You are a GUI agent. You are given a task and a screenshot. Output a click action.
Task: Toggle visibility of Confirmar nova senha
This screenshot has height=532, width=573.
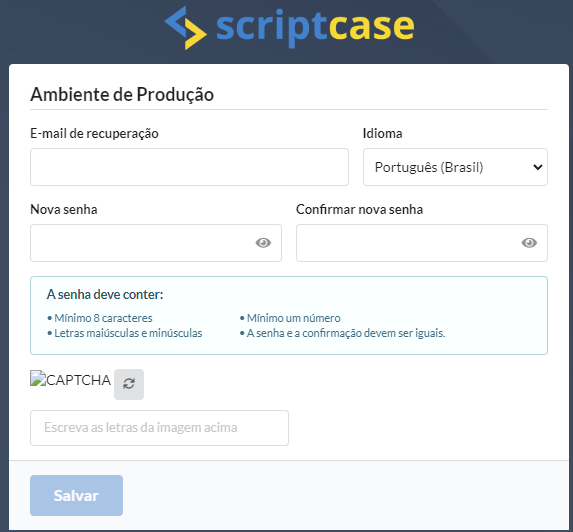pyautogui.click(x=529, y=243)
